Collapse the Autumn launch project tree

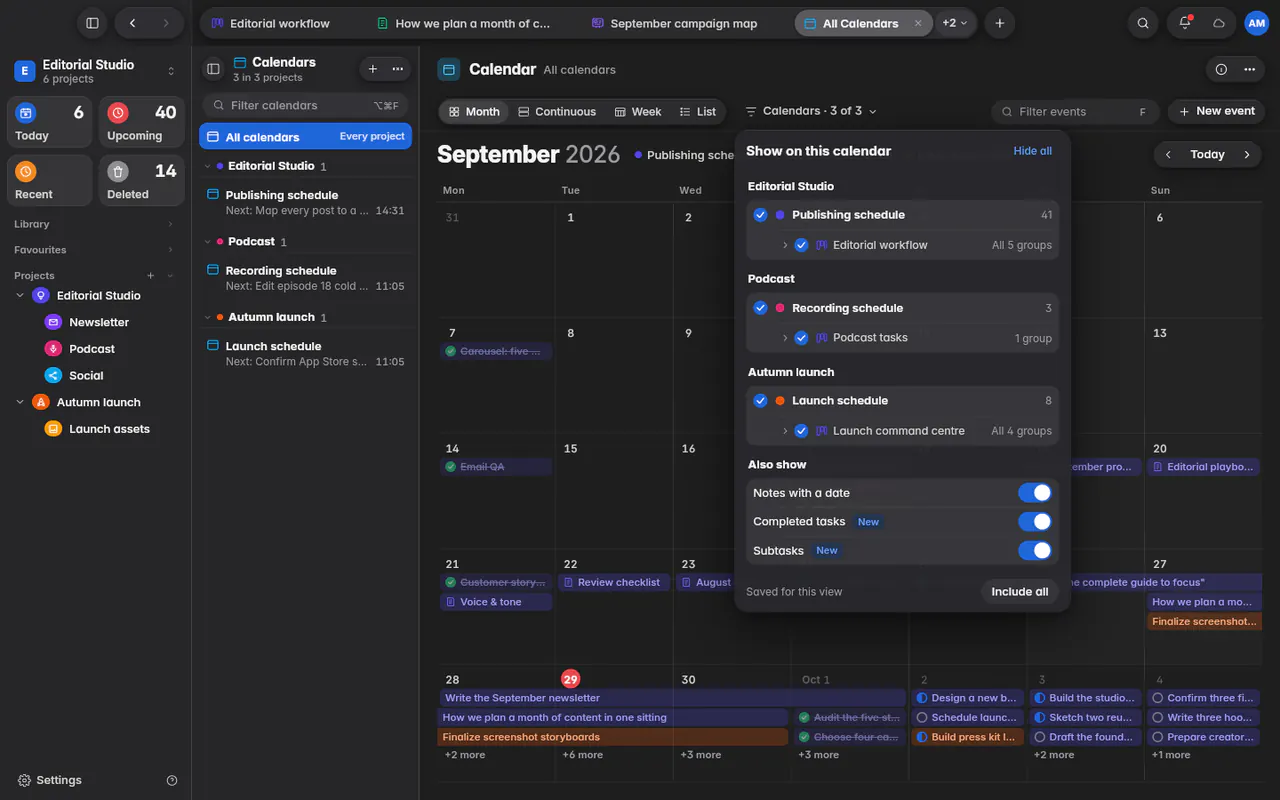[20, 402]
